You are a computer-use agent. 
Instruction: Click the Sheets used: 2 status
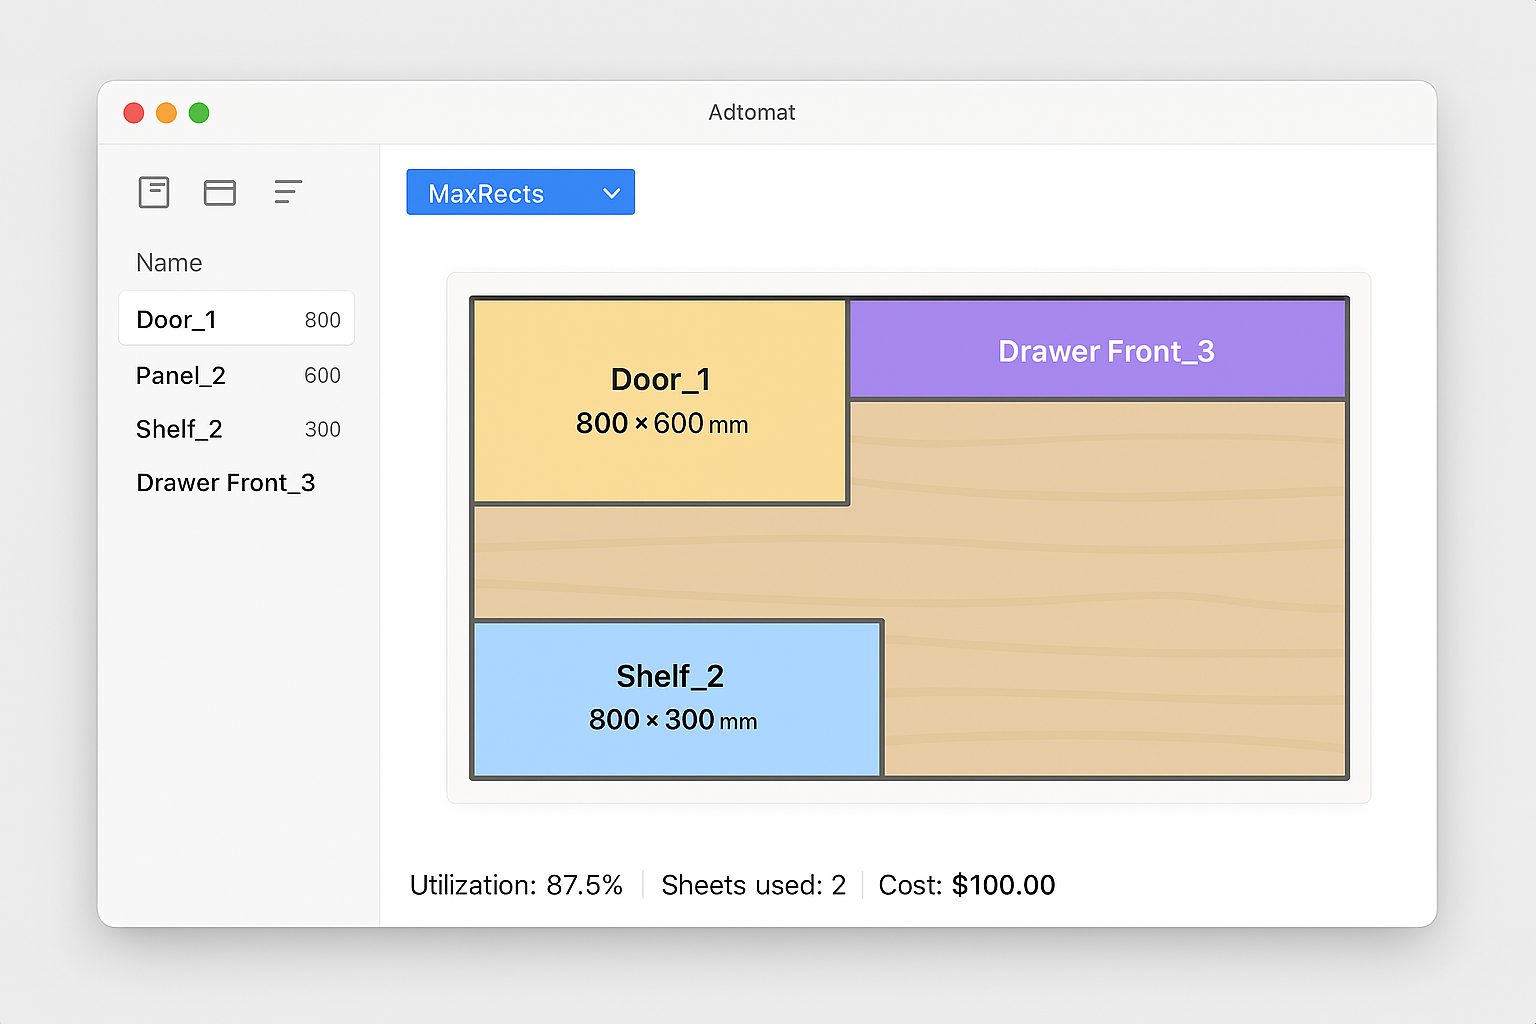tap(753, 885)
